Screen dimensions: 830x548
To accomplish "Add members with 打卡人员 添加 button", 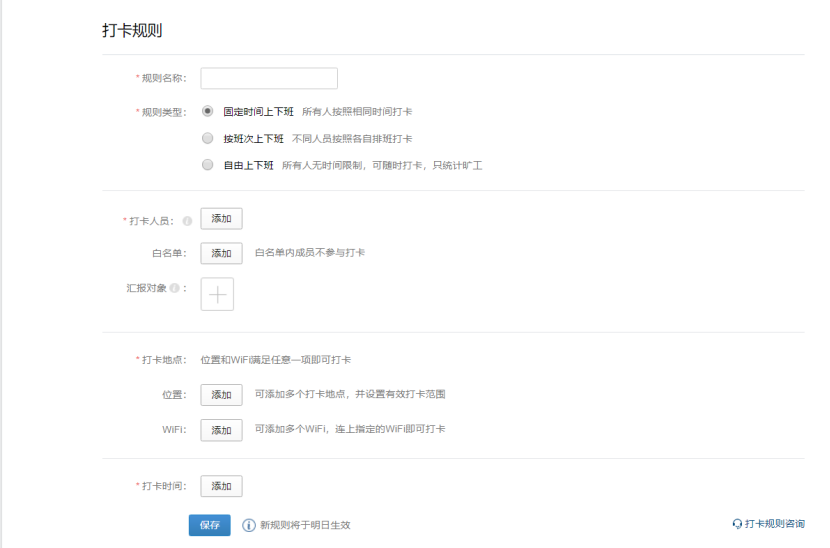I will tap(221, 219).
